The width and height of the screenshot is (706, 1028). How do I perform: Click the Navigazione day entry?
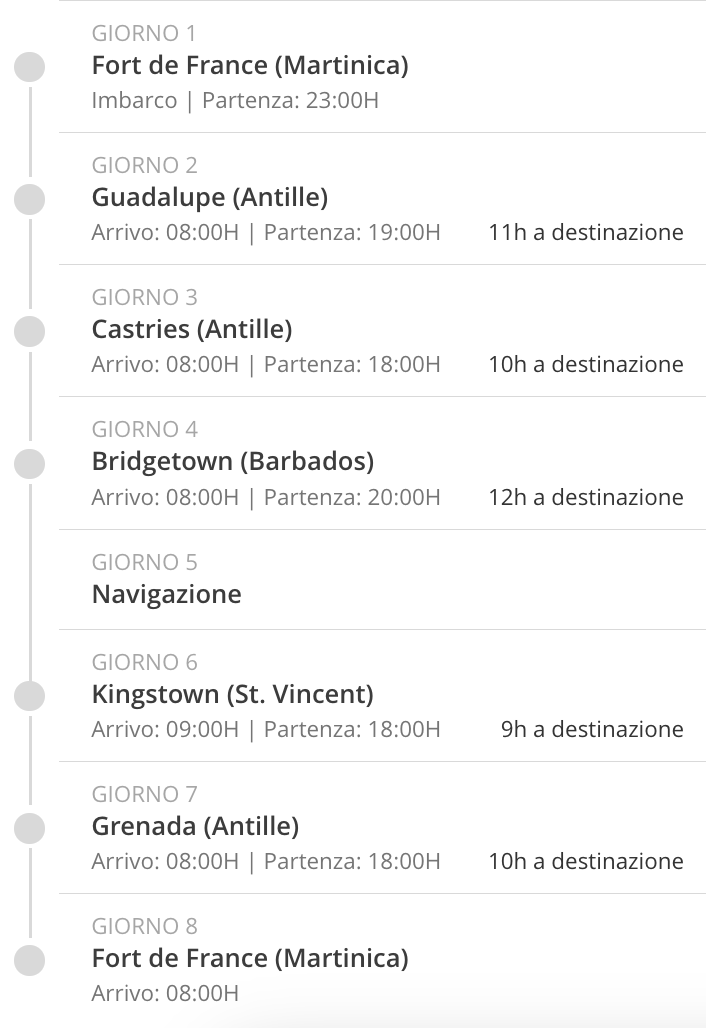click(167, 595)
